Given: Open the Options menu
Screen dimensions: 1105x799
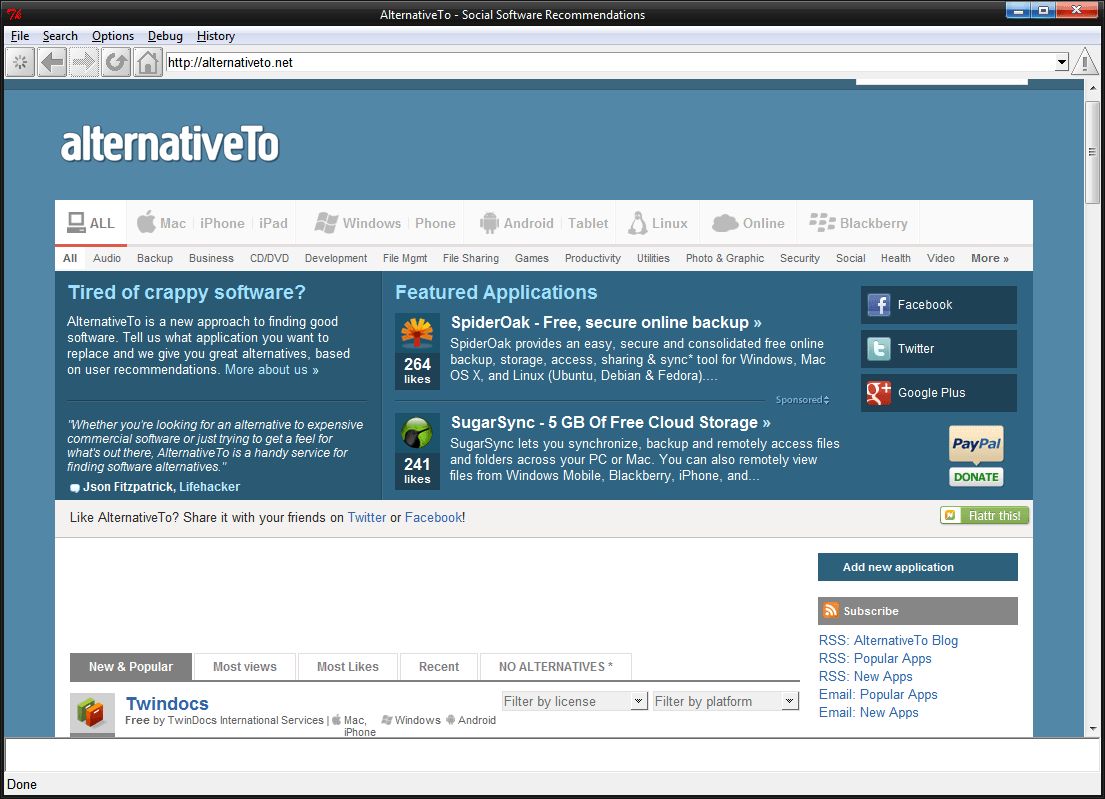Looking at the screenshot, I should click(x=113, y=36).
